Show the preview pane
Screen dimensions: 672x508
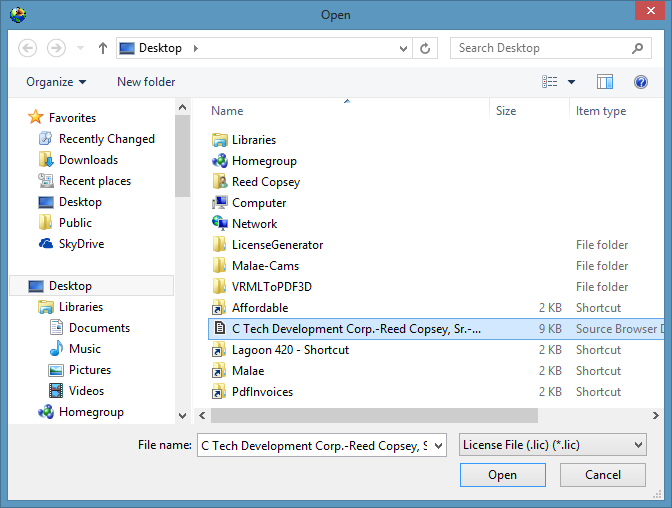pos(605,81)
